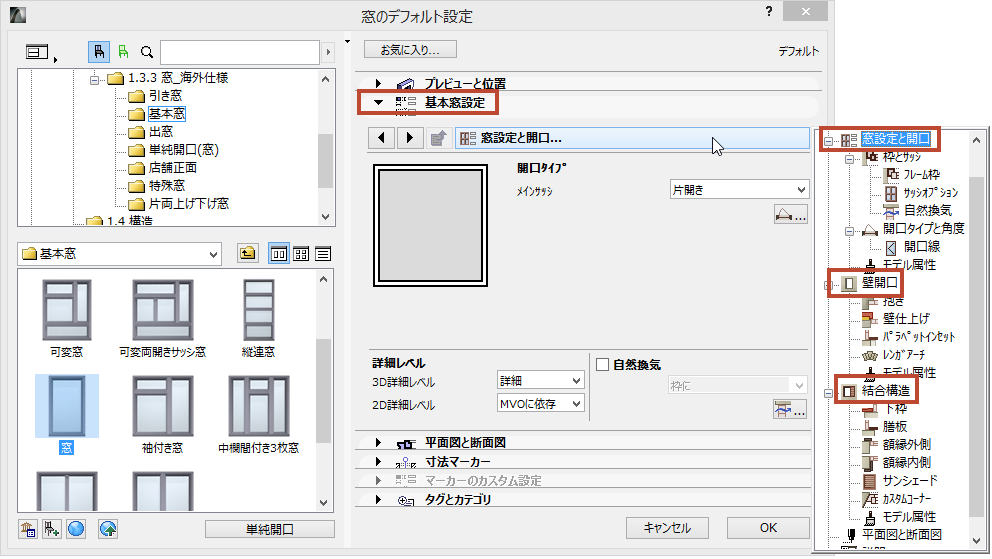
Task: Open the natural ventilation settings button
Action: [x=790, y=410]
